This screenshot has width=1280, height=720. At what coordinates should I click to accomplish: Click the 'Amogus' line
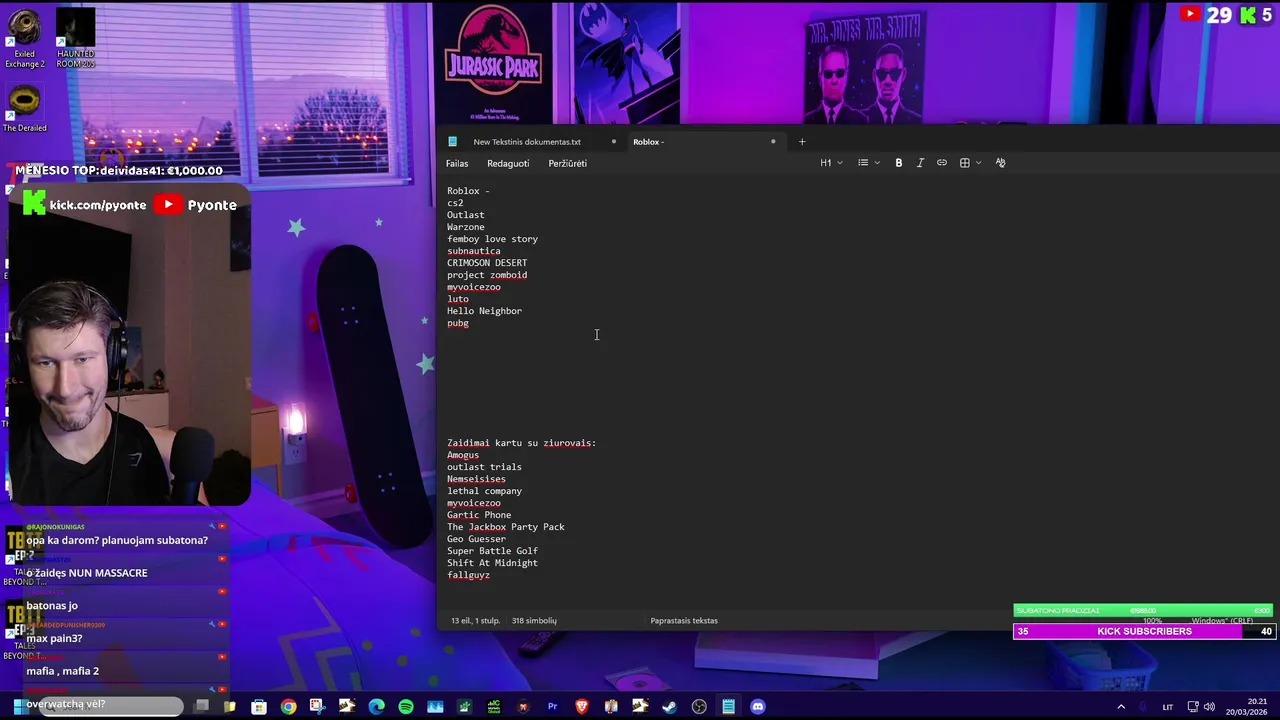pyautogui.click(x=463, y=455)
